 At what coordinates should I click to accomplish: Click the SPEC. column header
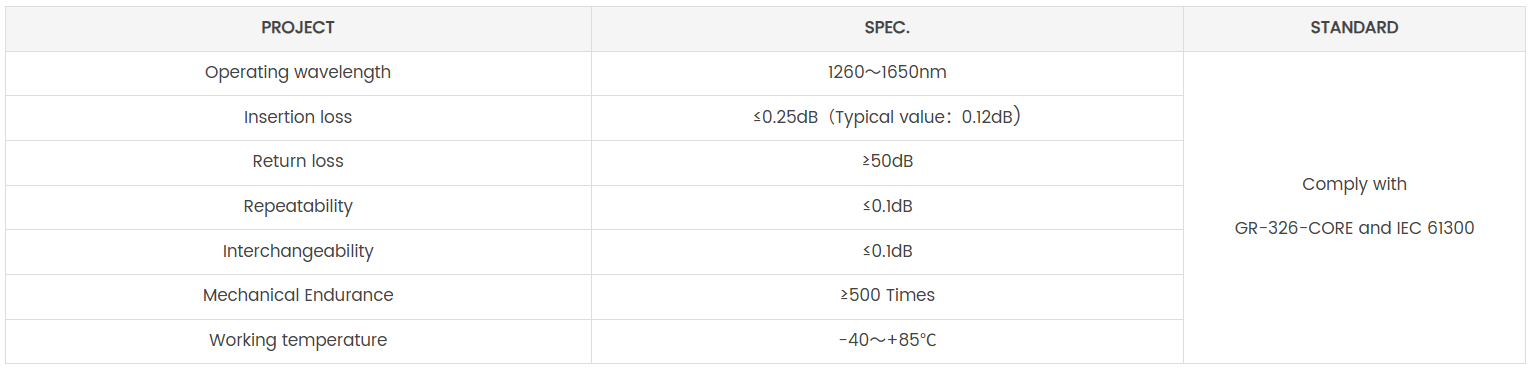887,28
